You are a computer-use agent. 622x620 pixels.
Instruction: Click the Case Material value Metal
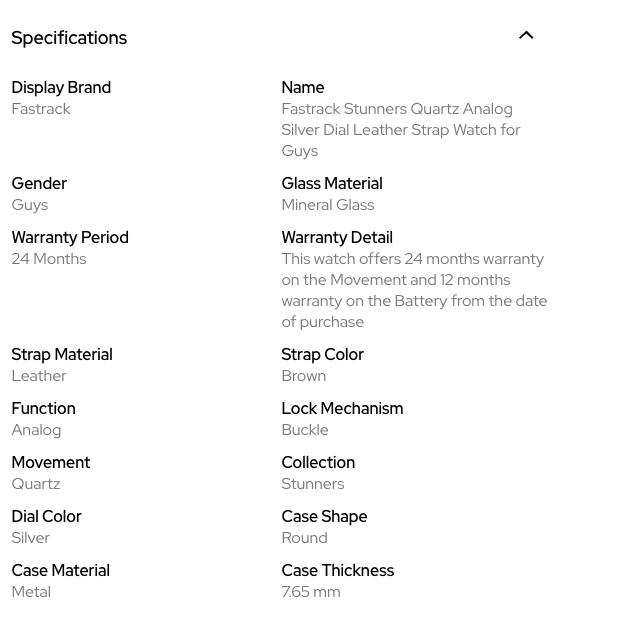point(31,592)
